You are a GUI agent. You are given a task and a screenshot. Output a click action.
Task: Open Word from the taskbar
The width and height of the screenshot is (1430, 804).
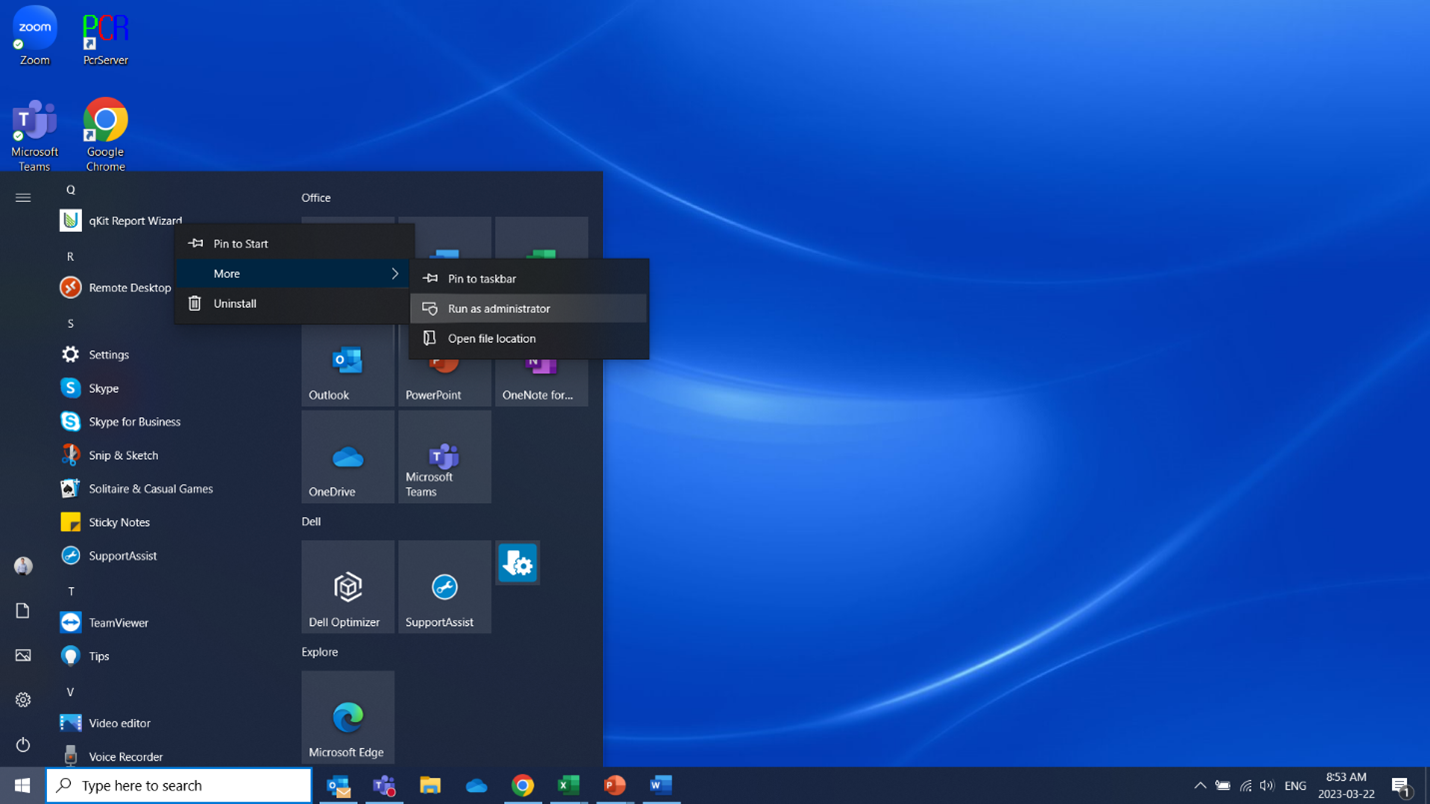click(660, 786)
